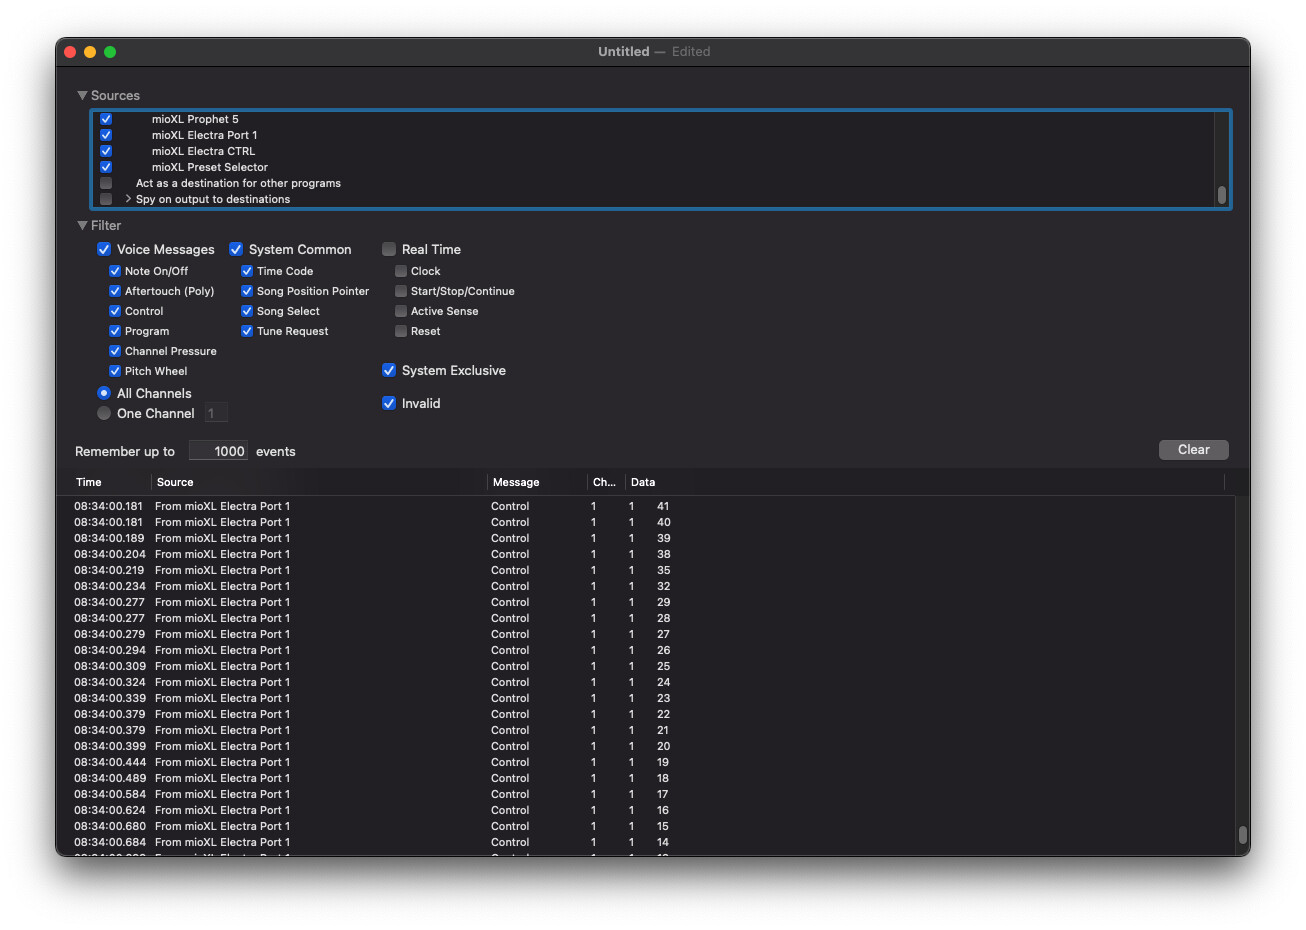This screenshot has height=930, width=1306.
Task: Uncheck the mioXL Preset Selector source
Action: click(105, 167)
